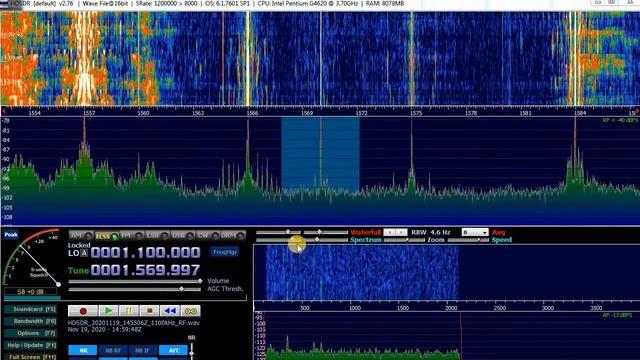Click the RBW 4.6 Hz value
This screenshot has height=360, width=640.
pyautogui.click(x=431, y=232)
